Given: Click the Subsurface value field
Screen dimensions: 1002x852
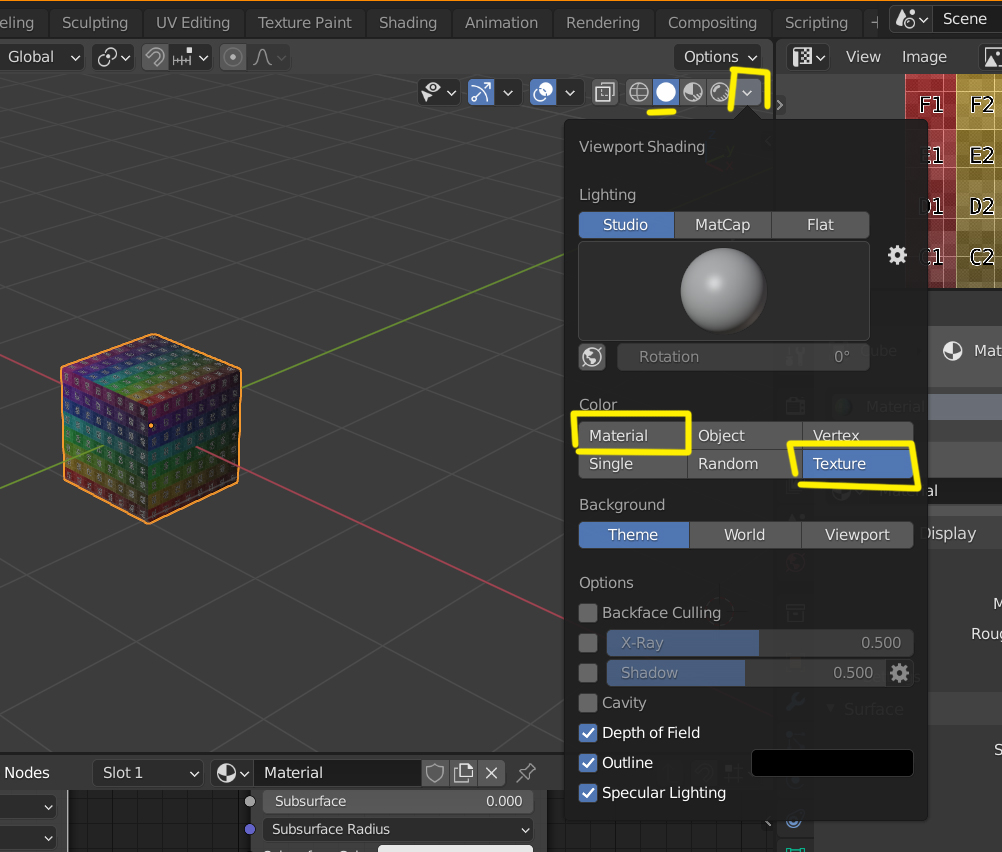Looking at the screenshot, I should pyautogui.click(x=397, y=802).
